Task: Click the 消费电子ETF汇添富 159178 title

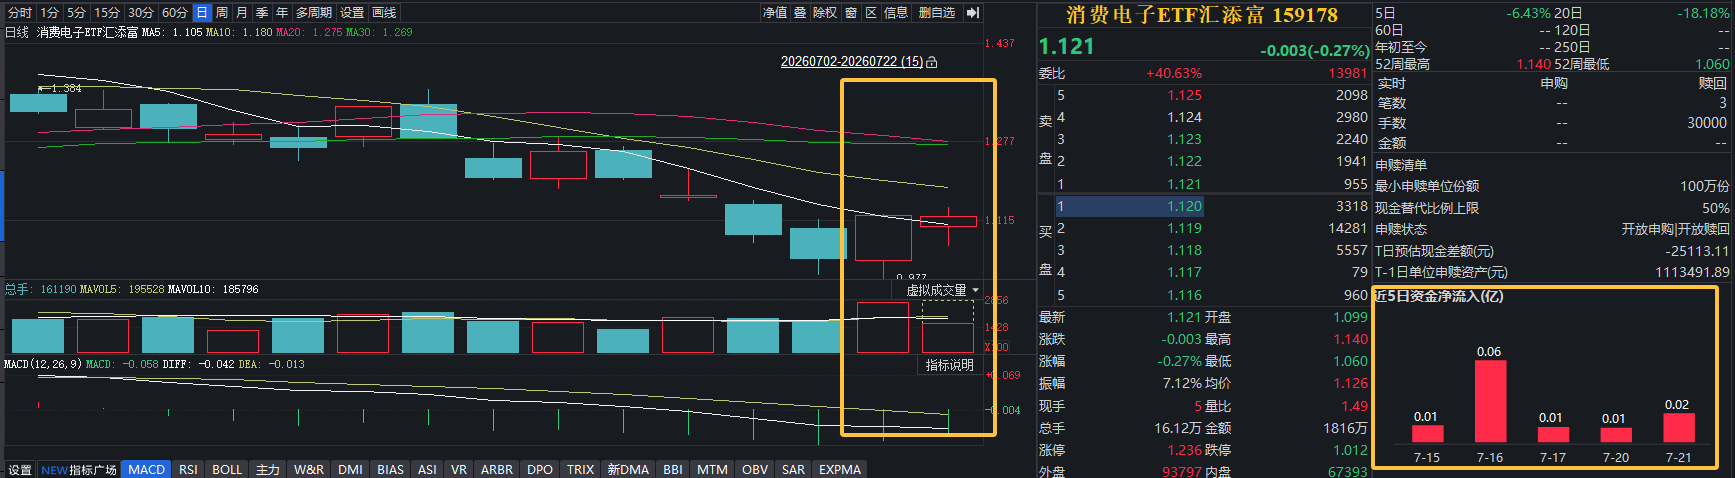Action: pos(1201,15)
